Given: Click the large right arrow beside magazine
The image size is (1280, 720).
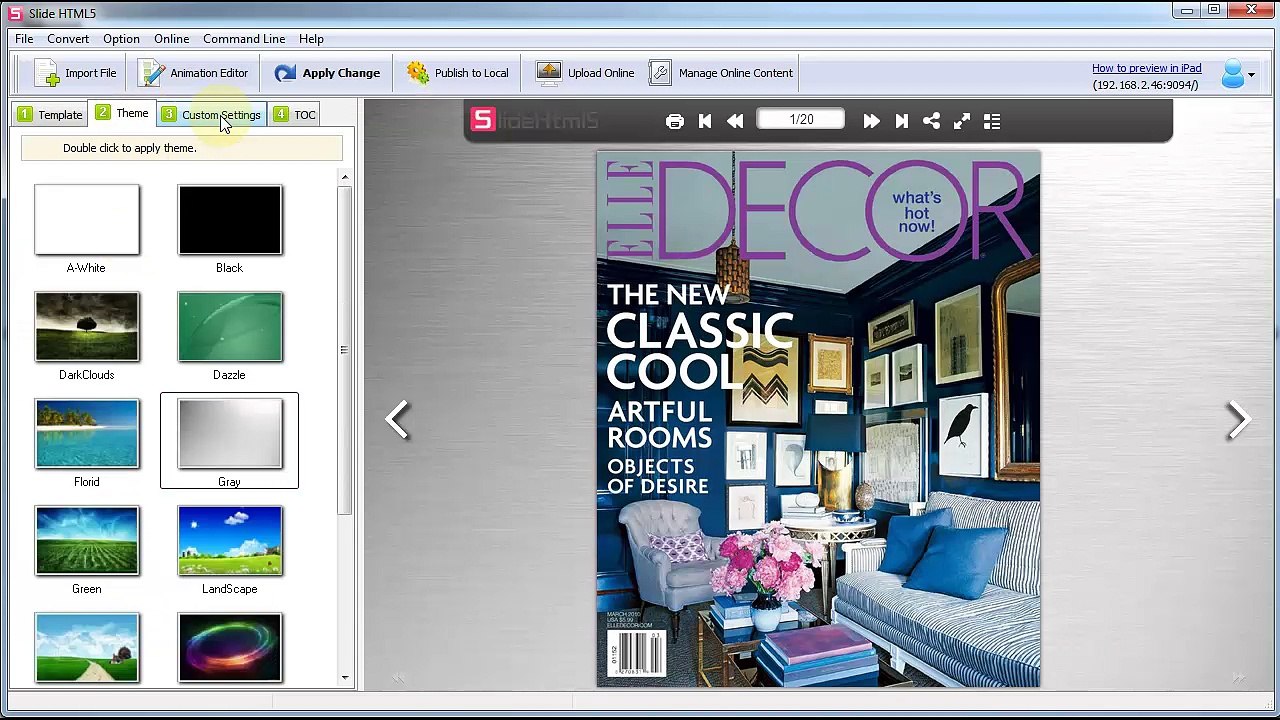Looking at the screenshot, I should coord(1239,419).
